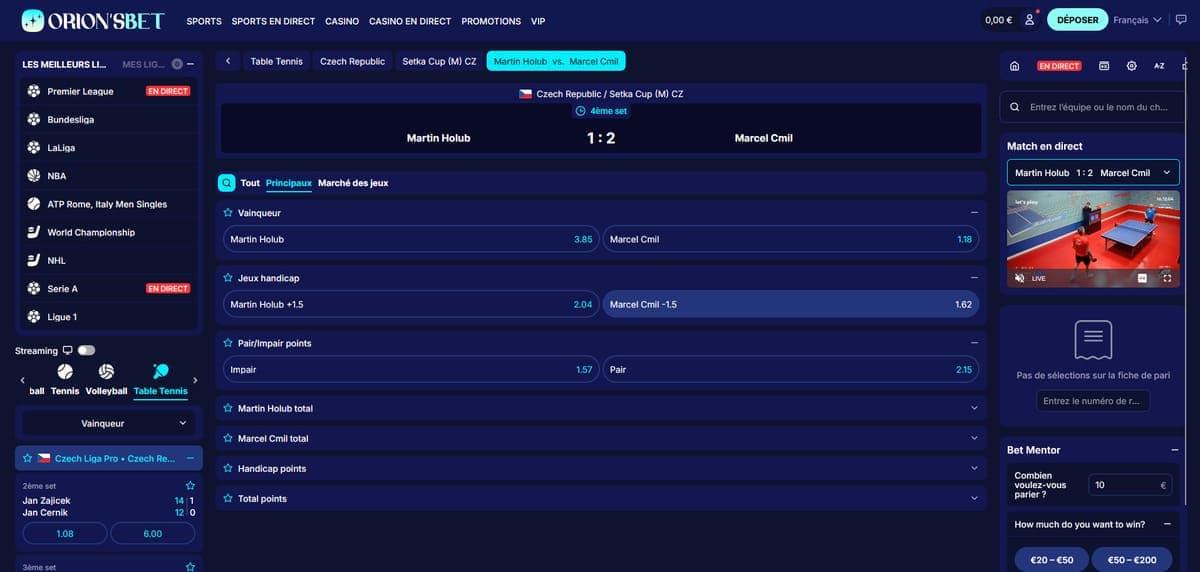Select the Volleyball sport icon
The image size is (1200, 572).
pos(106,372)
